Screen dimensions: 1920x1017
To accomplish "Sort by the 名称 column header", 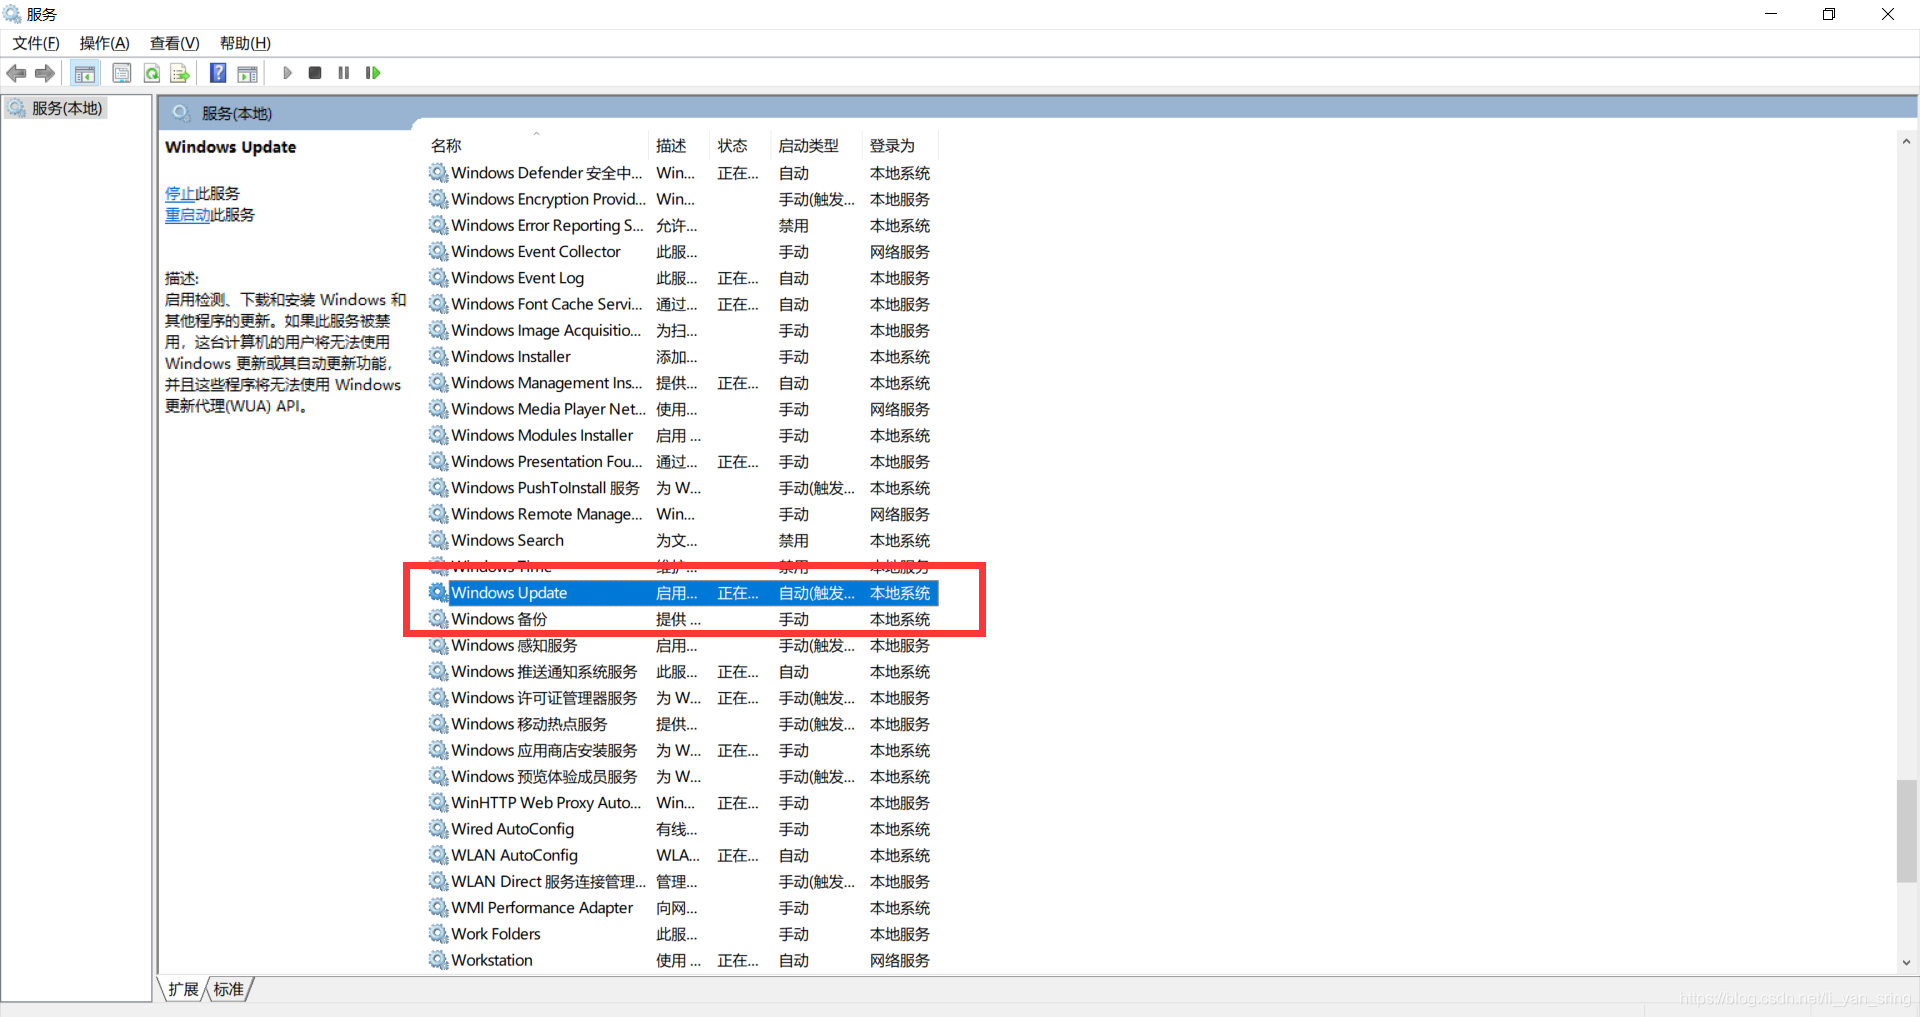I will tap(538, 146).
